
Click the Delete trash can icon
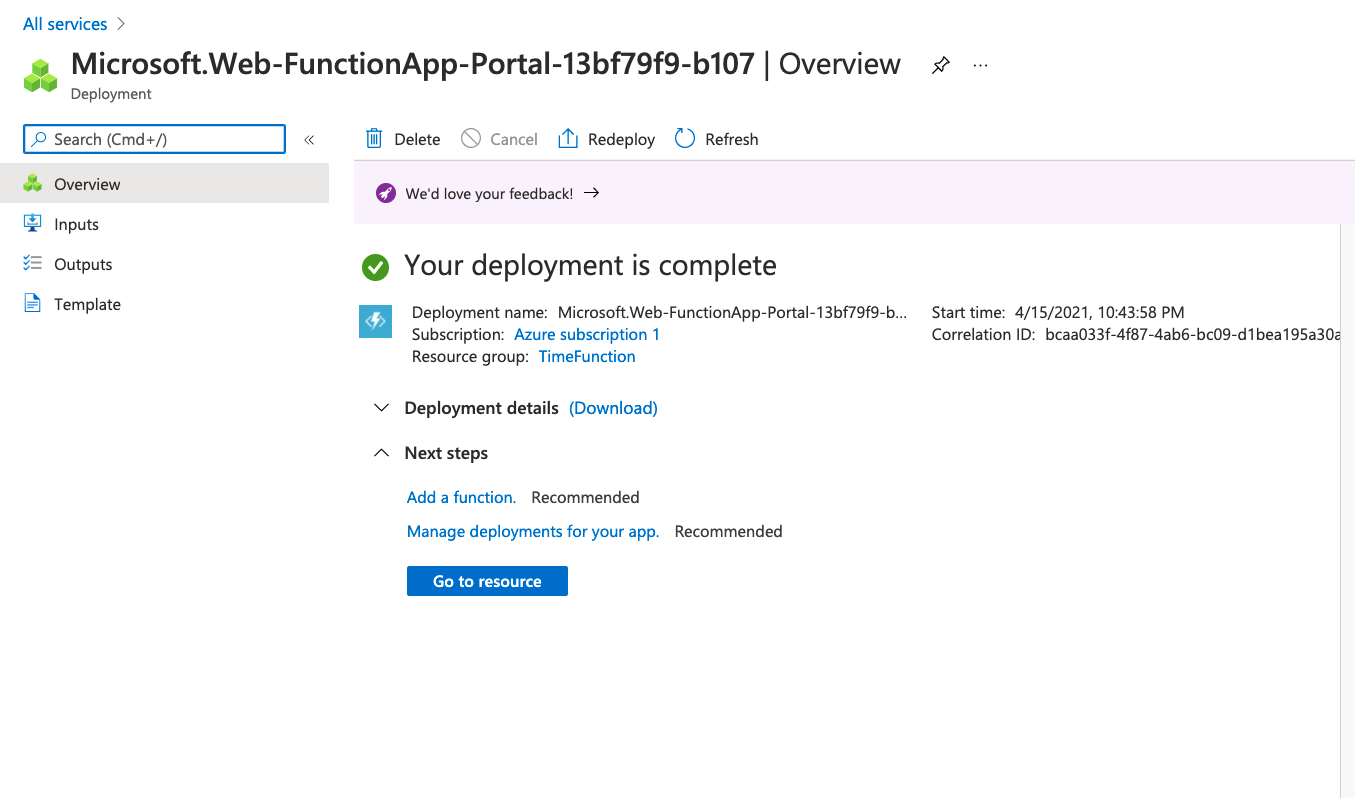pyautogui.click(x=374, y=138)
